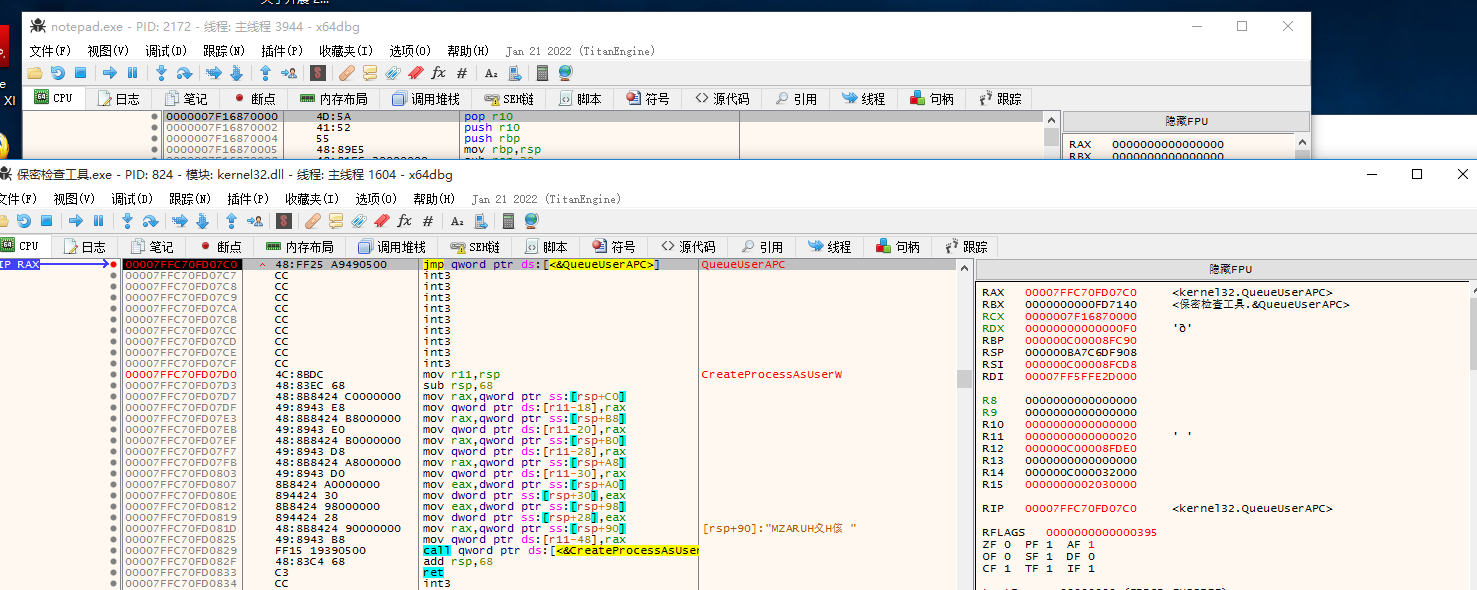Viewport: 1477px width, 590px height.
Task: Open the calculator icon in the lower toolbar
Action: pyautogui.click(x=509, y=221)
